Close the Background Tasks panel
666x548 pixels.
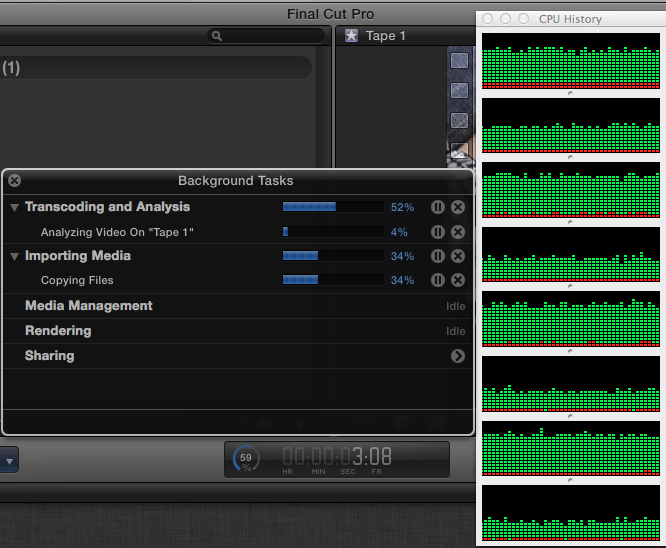pyautogui.click(x=14, y=181)
